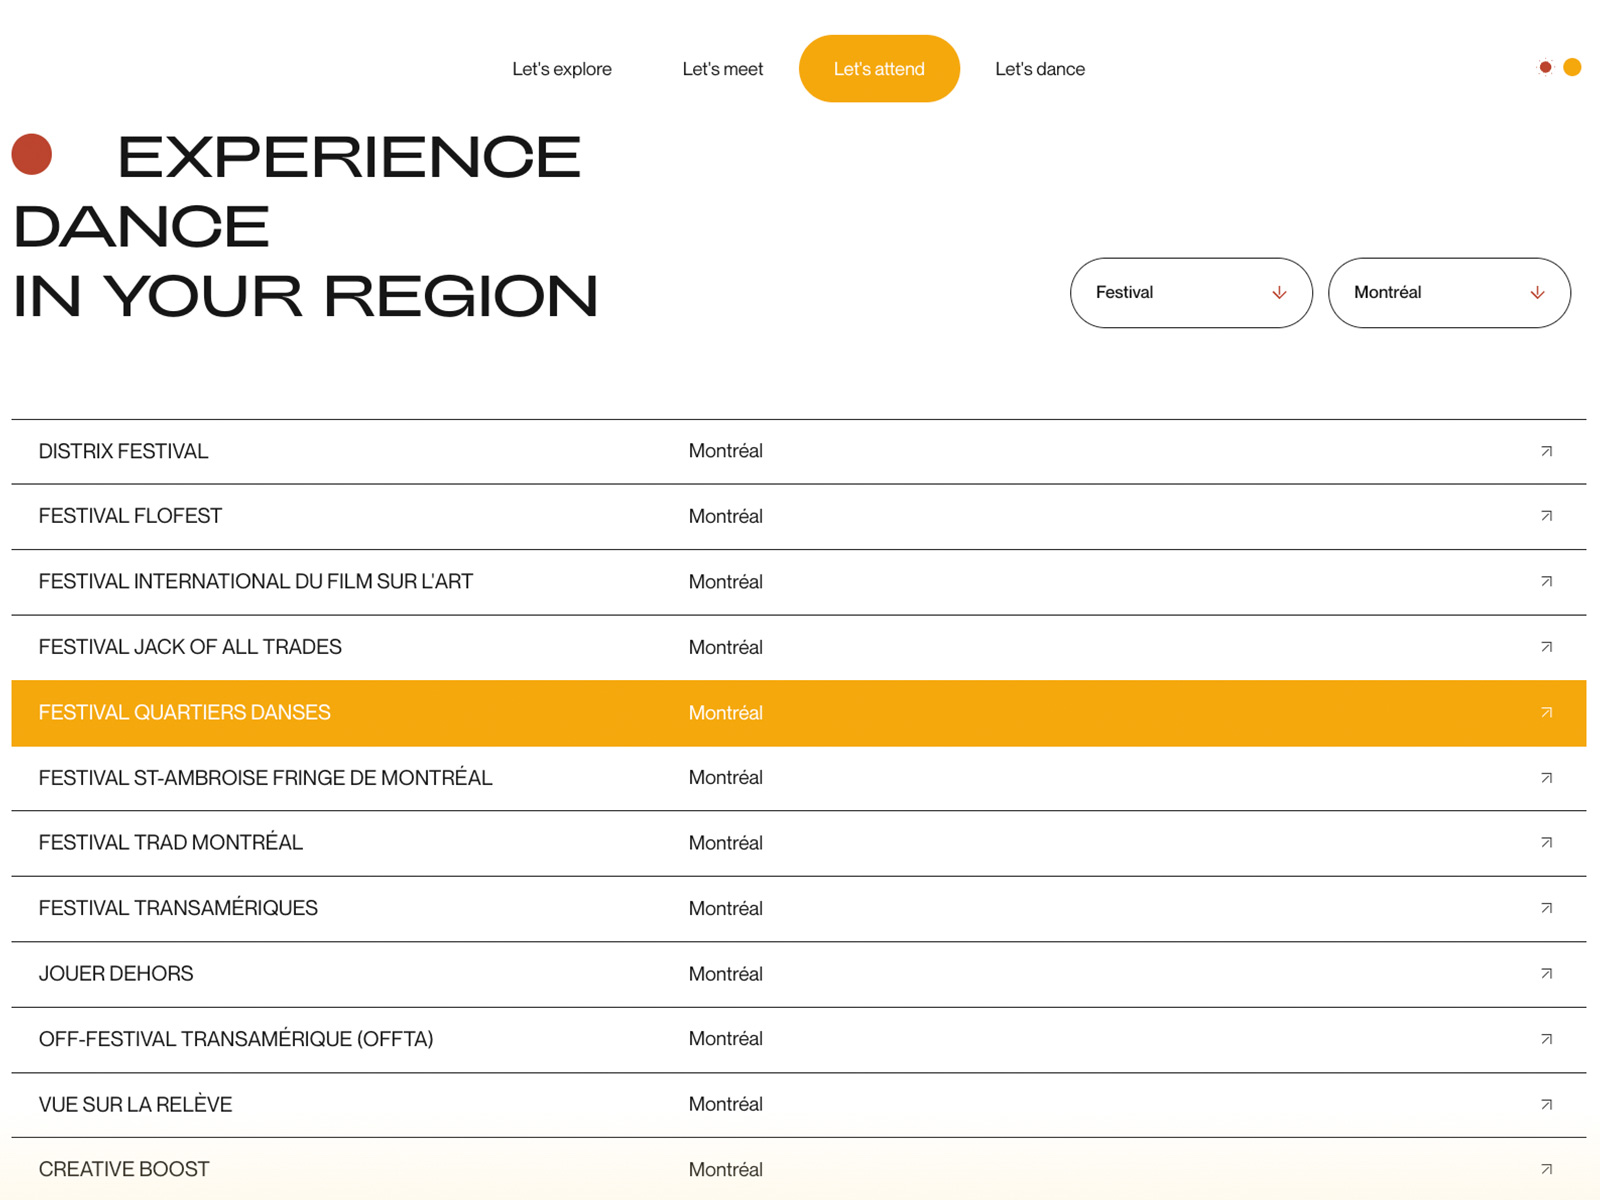Open arrow icon beside Festival Jack of All Trades
Image resolution: width=1600 pixels, height=1200 pixels.
click(1546, 647)
